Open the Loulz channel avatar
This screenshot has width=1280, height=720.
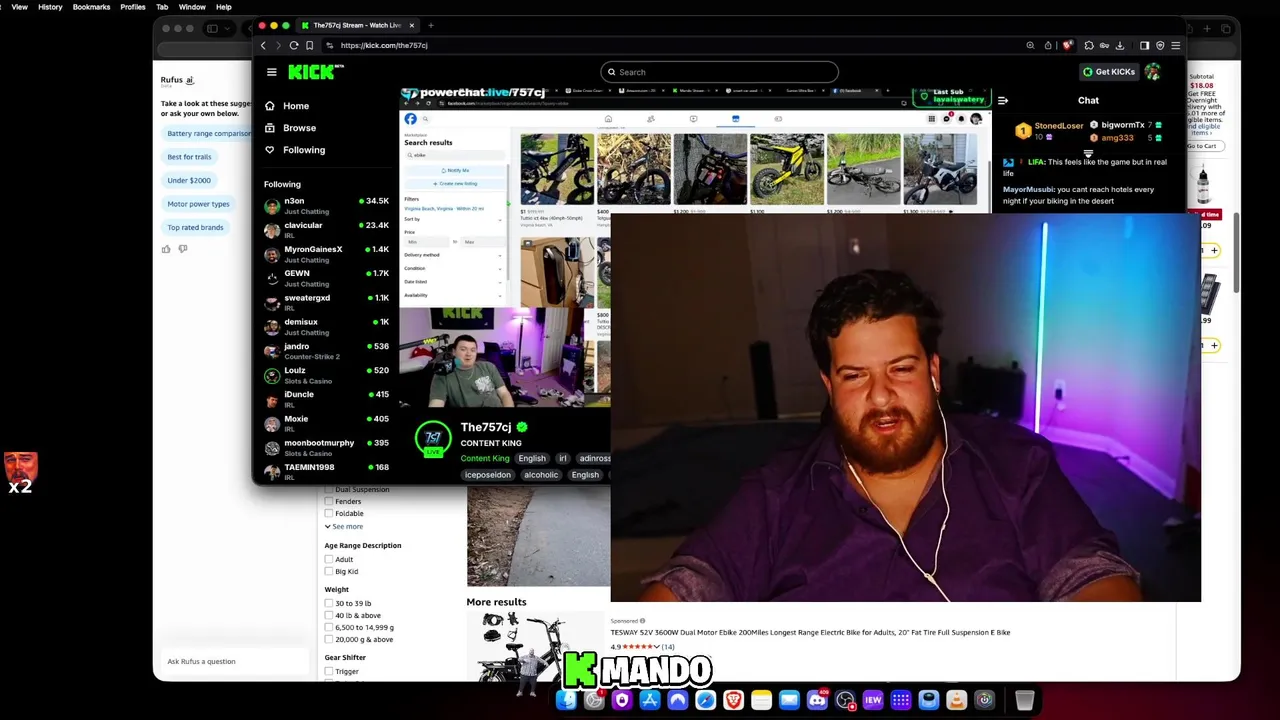272,375
